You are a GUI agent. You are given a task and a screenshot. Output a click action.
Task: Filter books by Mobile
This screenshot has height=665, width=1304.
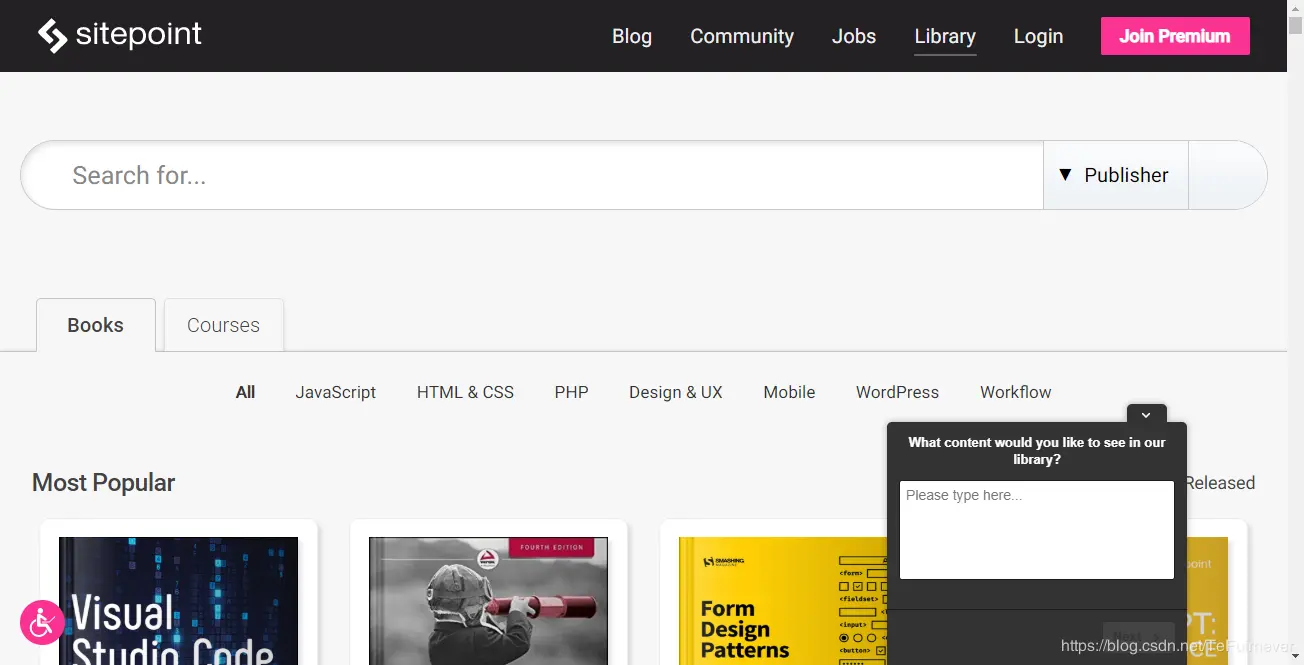click(789, 392)
